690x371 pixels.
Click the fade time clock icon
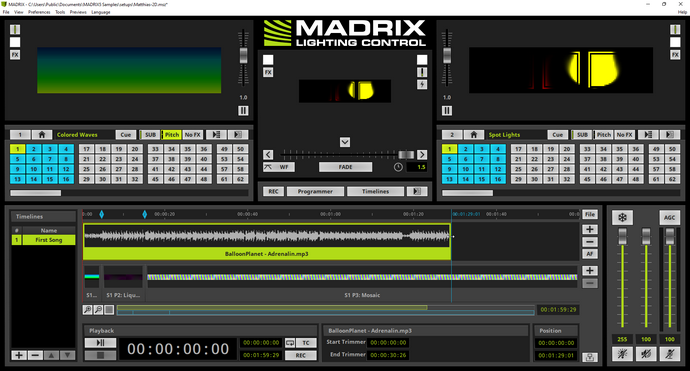click(398, 167)
